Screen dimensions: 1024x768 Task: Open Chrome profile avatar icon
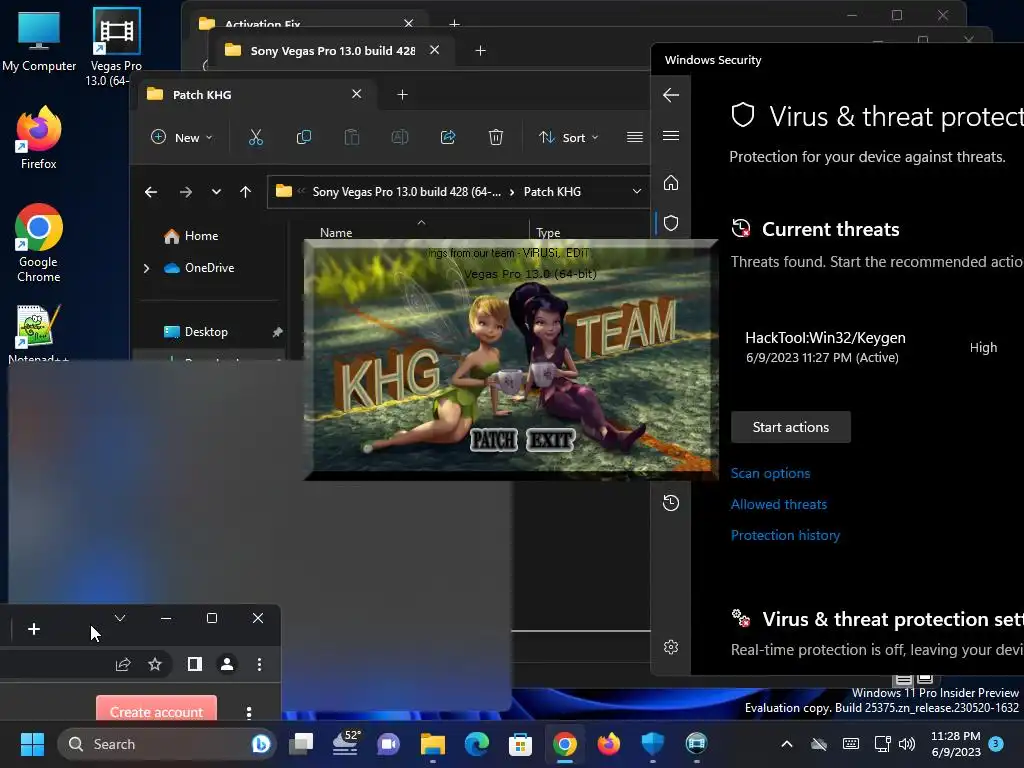pyautogui.click(x=227, y=664)
